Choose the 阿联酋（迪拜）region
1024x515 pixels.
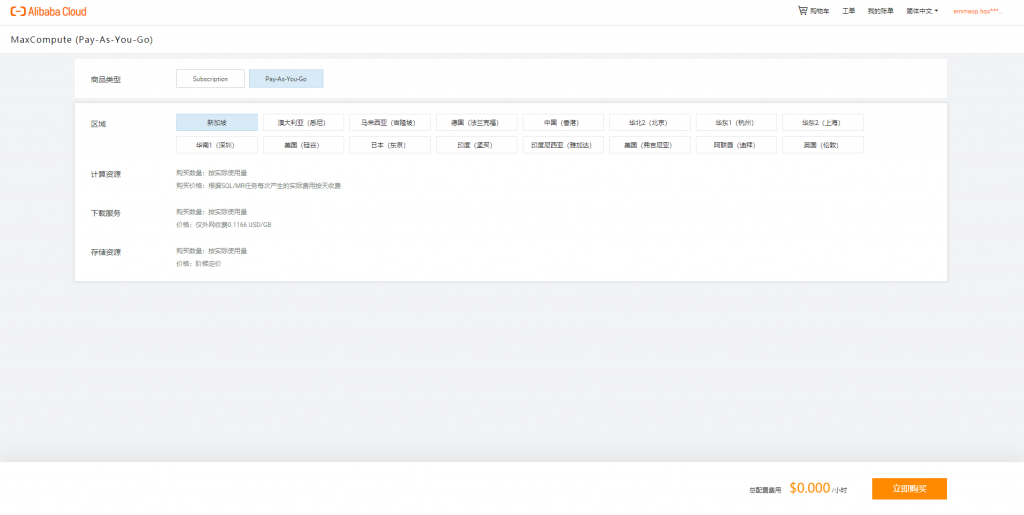click(736, 145)
